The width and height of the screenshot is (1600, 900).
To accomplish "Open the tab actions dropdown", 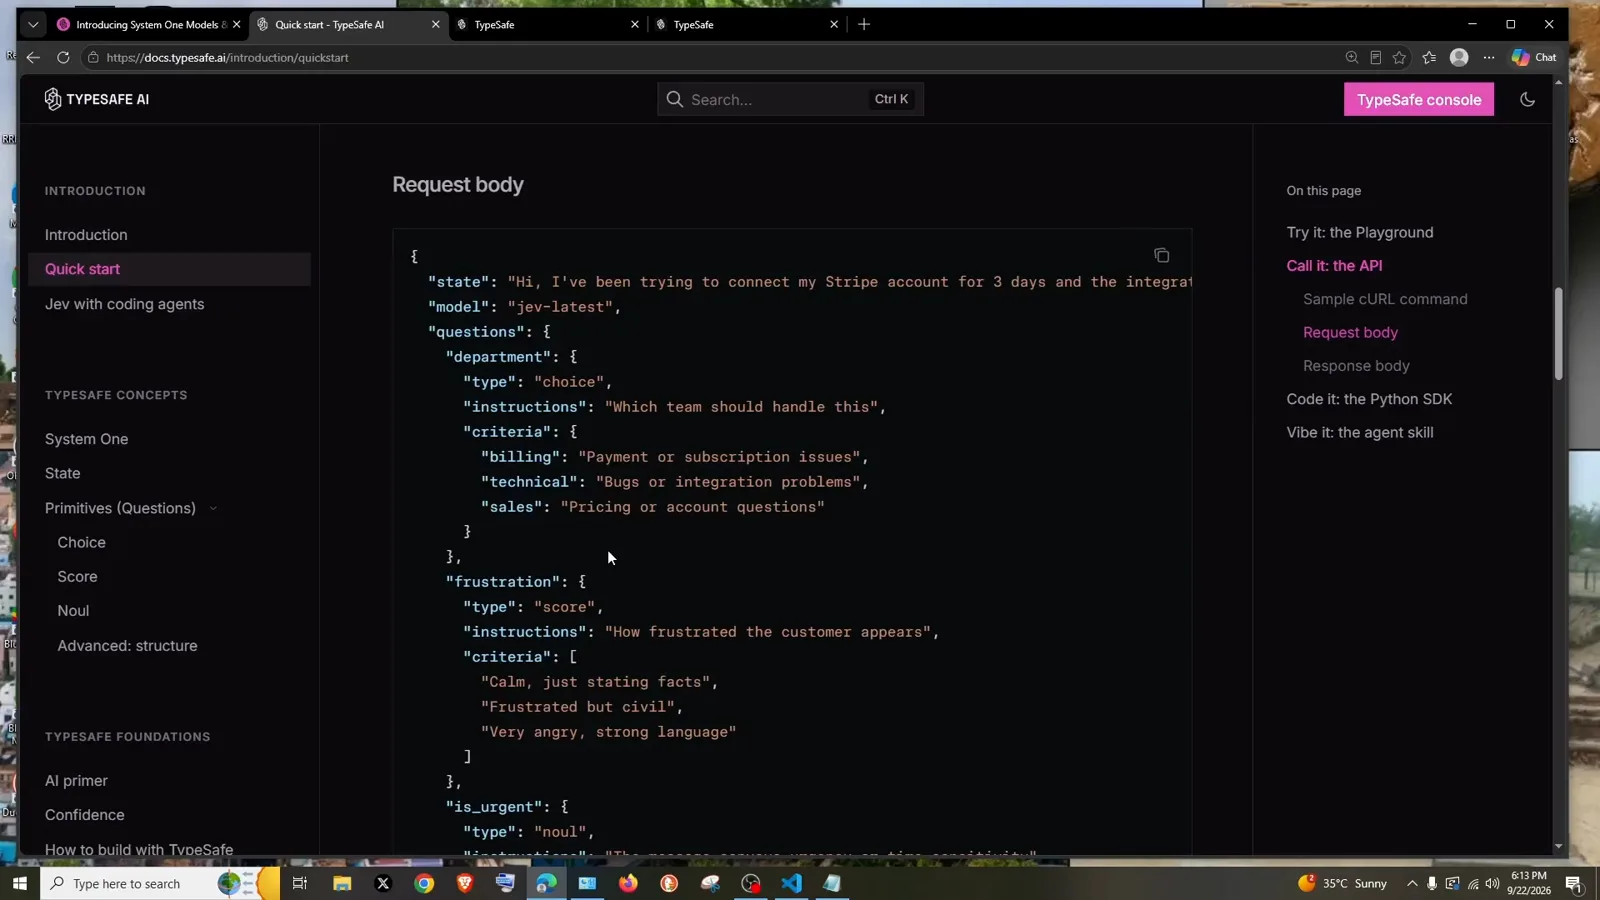I will (x=33, y=24).
